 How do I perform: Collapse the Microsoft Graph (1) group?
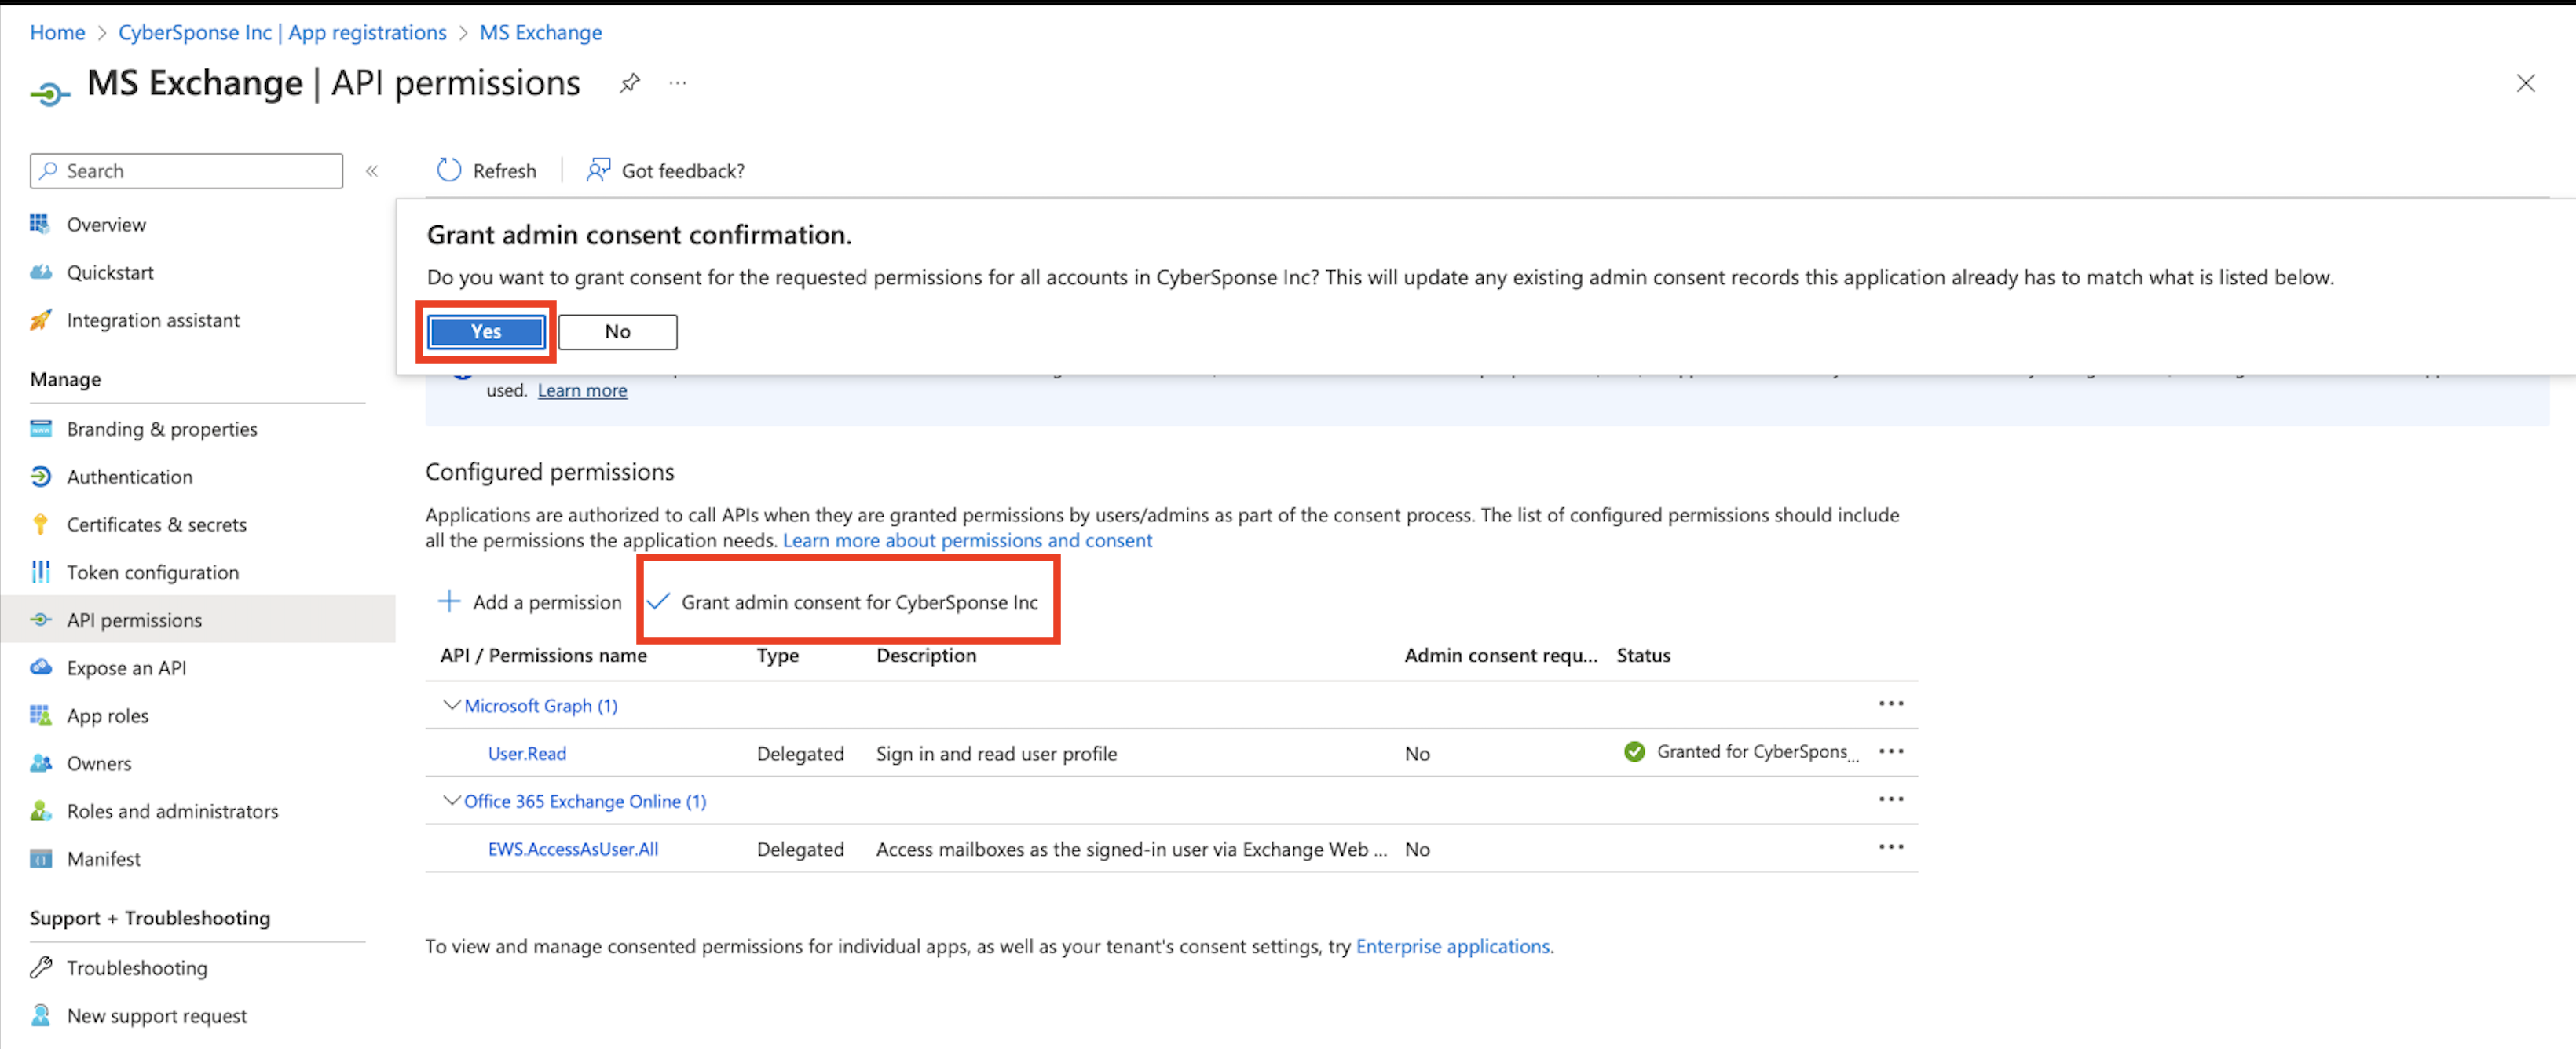tap(451, 705)
